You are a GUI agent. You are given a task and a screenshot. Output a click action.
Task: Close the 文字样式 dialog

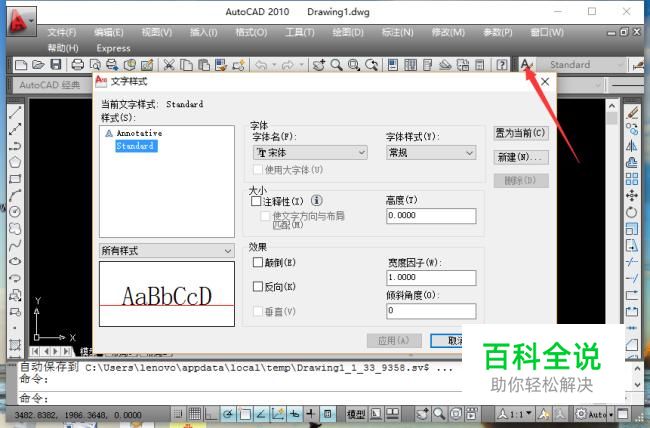[x=545, y=82]
